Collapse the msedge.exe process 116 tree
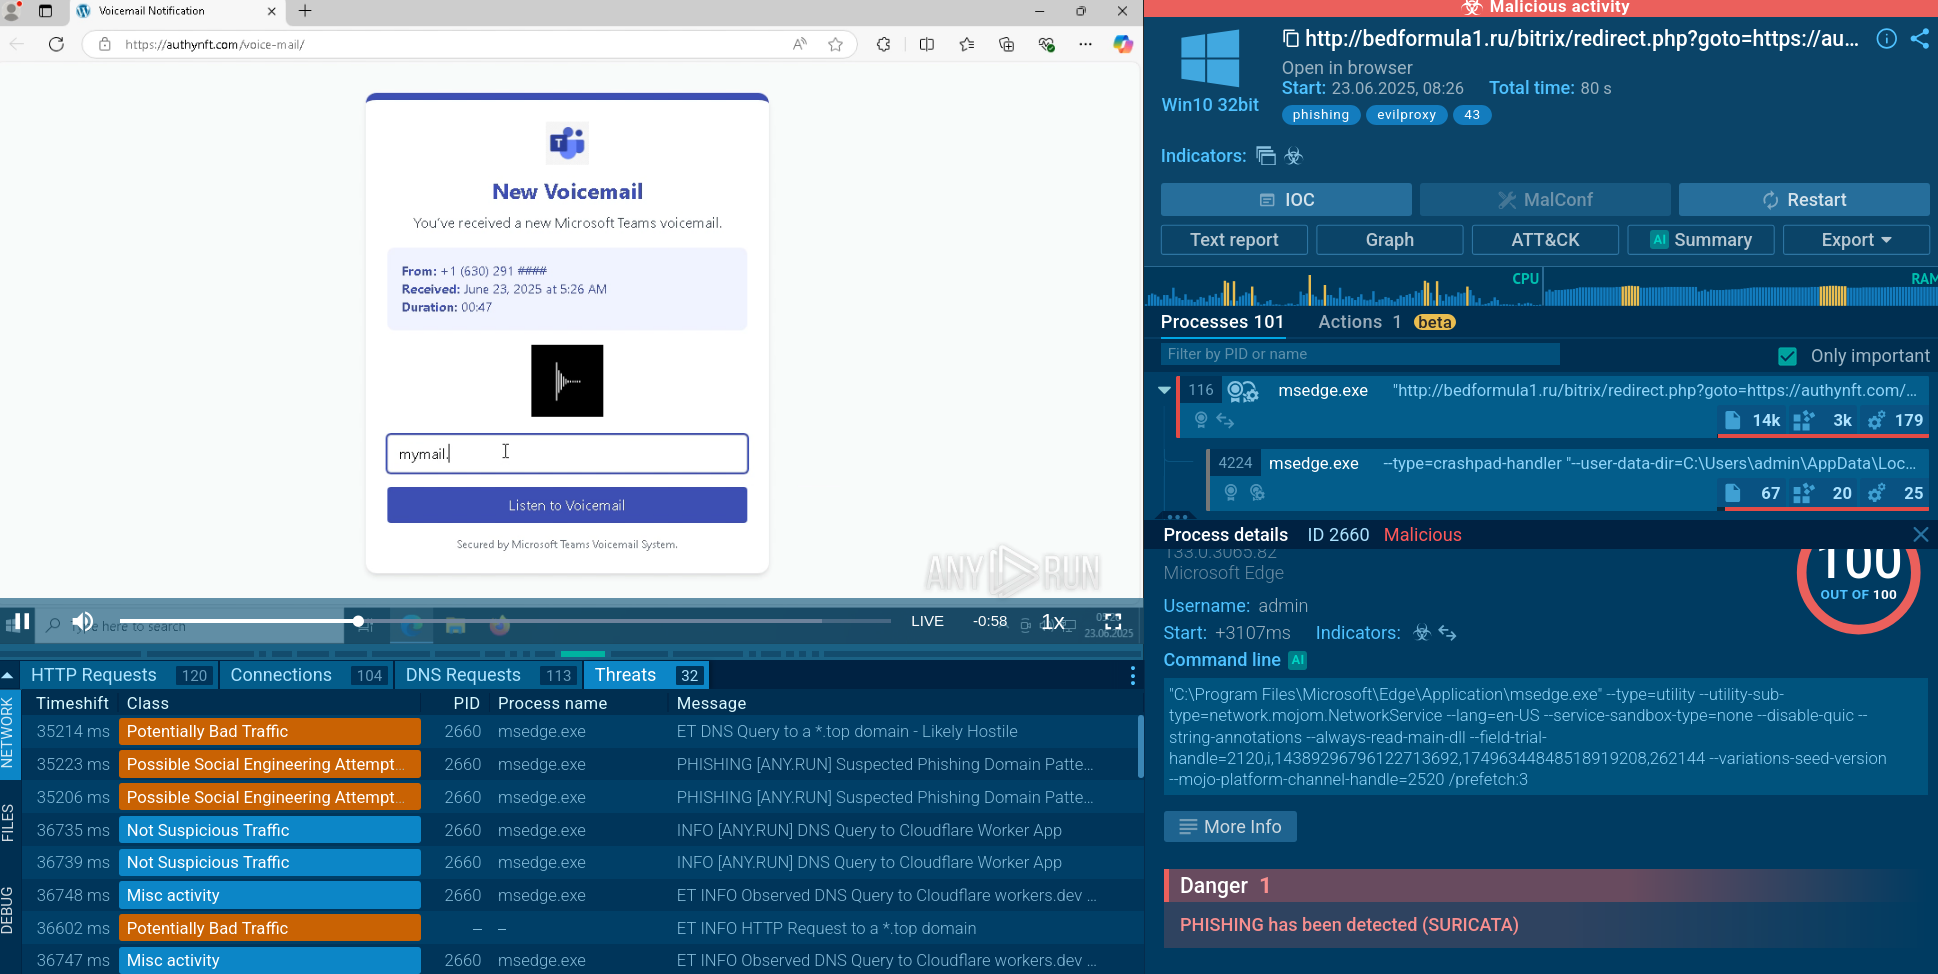This screenshot has width=1938, height=974. [x=1164, y=390]
